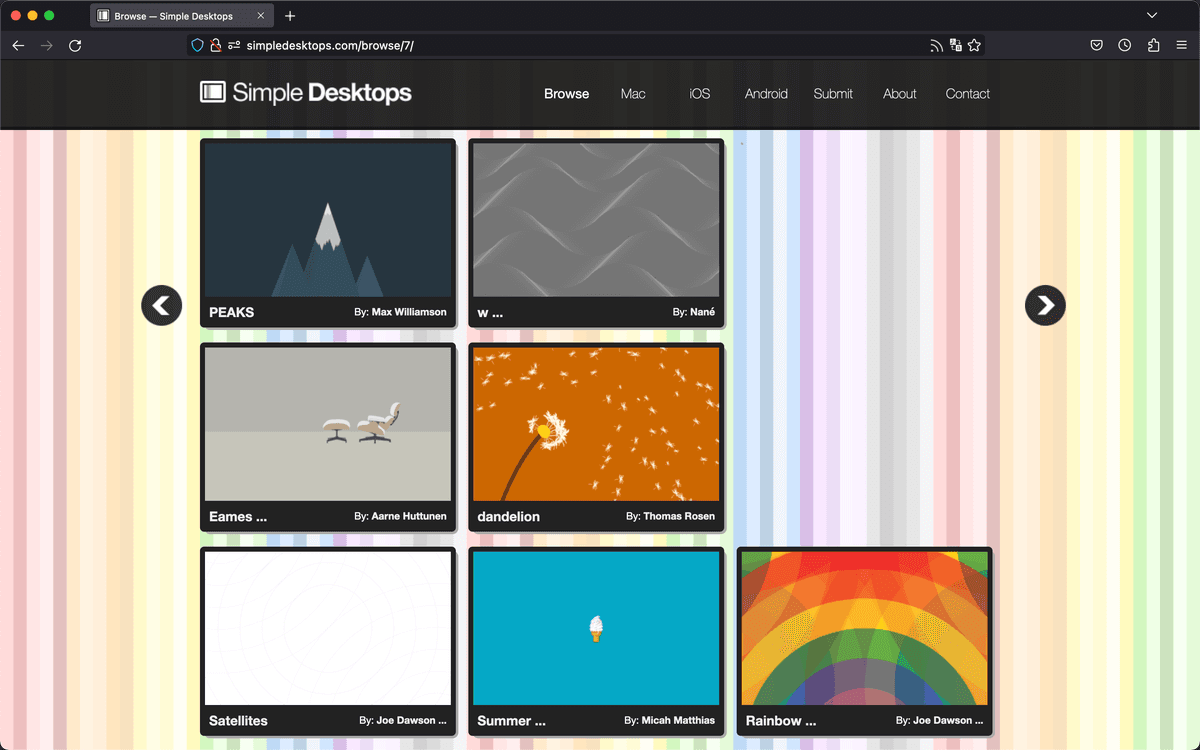Open a new tab with plus icon

pos(290,16)
